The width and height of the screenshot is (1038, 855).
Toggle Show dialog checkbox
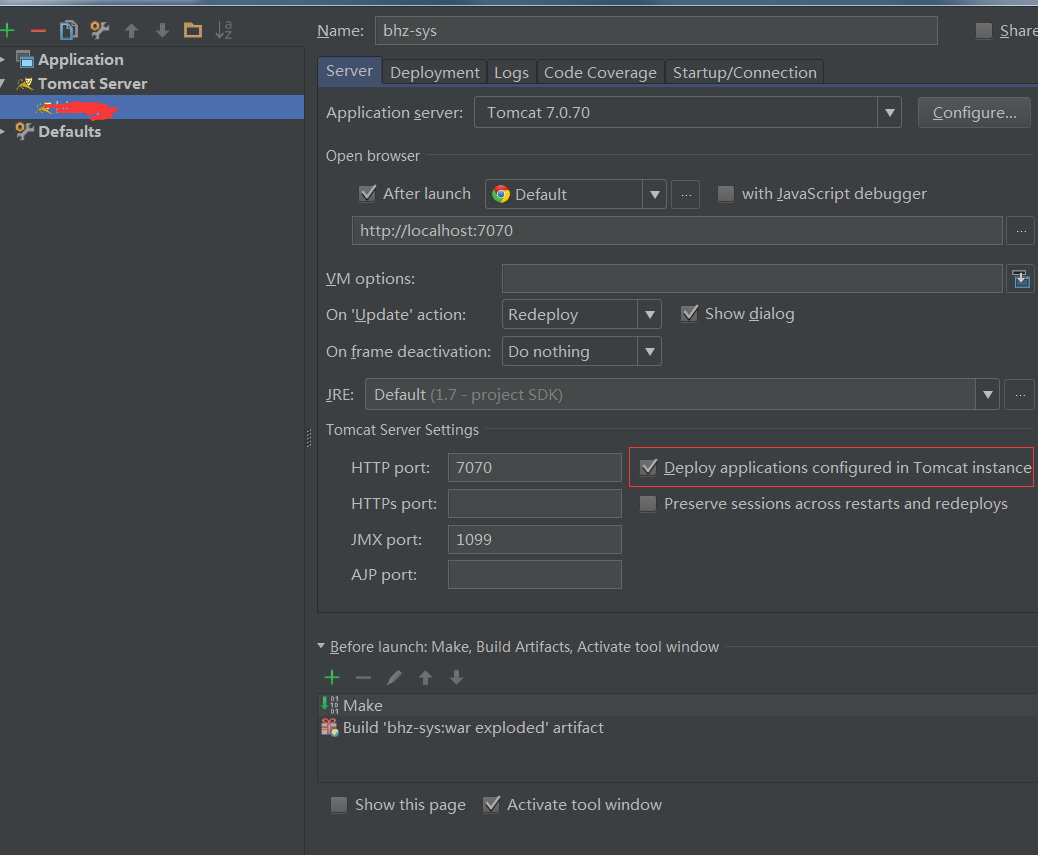[689, 313]
